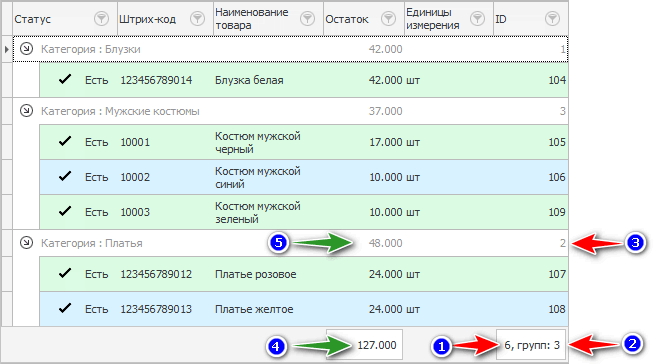656x364 pixels.
Task: Click the Мужские костюмы group subtotal 37.000
Action: (385, 111)
